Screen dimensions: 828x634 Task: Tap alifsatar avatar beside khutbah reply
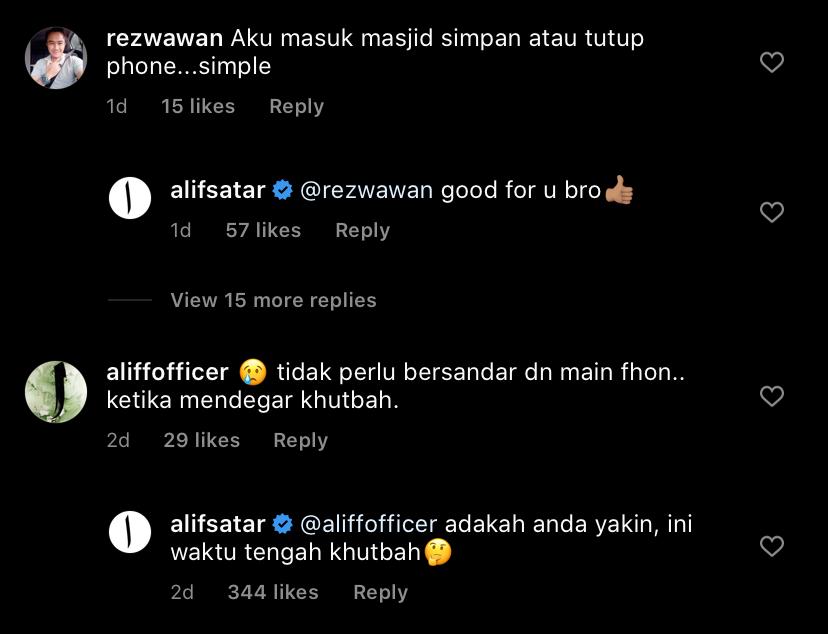click(x=130, y=532)
